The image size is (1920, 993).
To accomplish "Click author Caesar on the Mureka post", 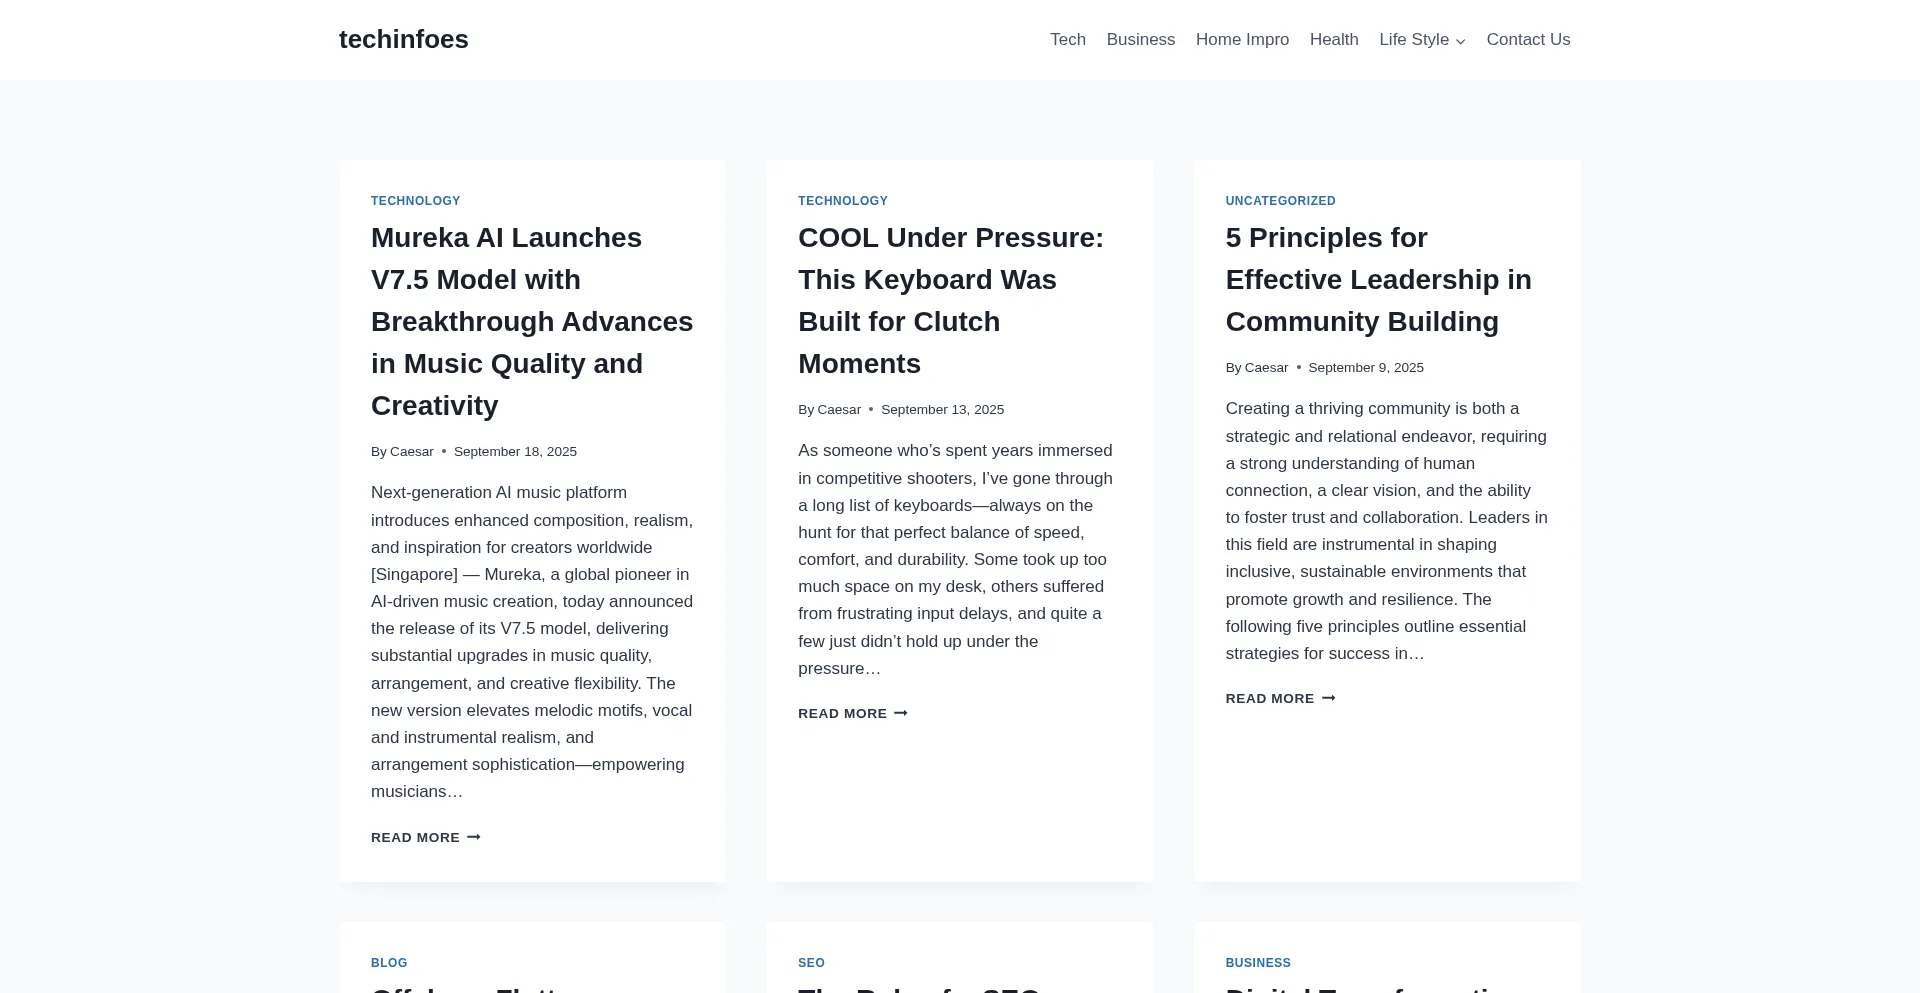I will (411, 452).
